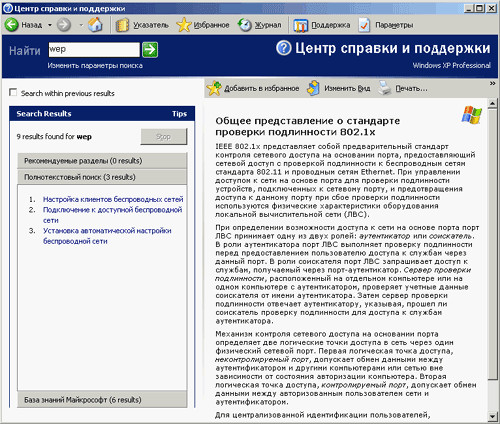500x424 pixels.
Task: Expand toolbar overflow chevron at right
Action: [x=492, y=83]
